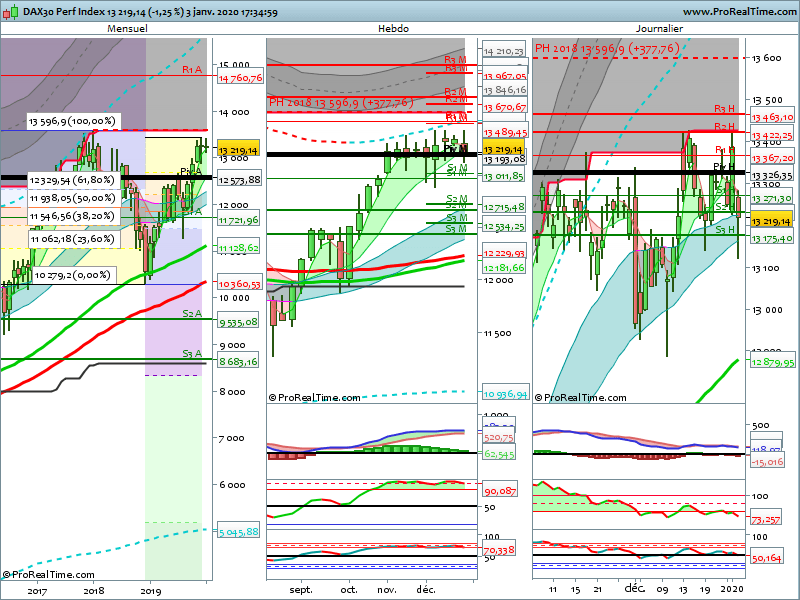Click the R1 A resistance label on monthly chart
The image size is (800, 600).
coord(192,70)
